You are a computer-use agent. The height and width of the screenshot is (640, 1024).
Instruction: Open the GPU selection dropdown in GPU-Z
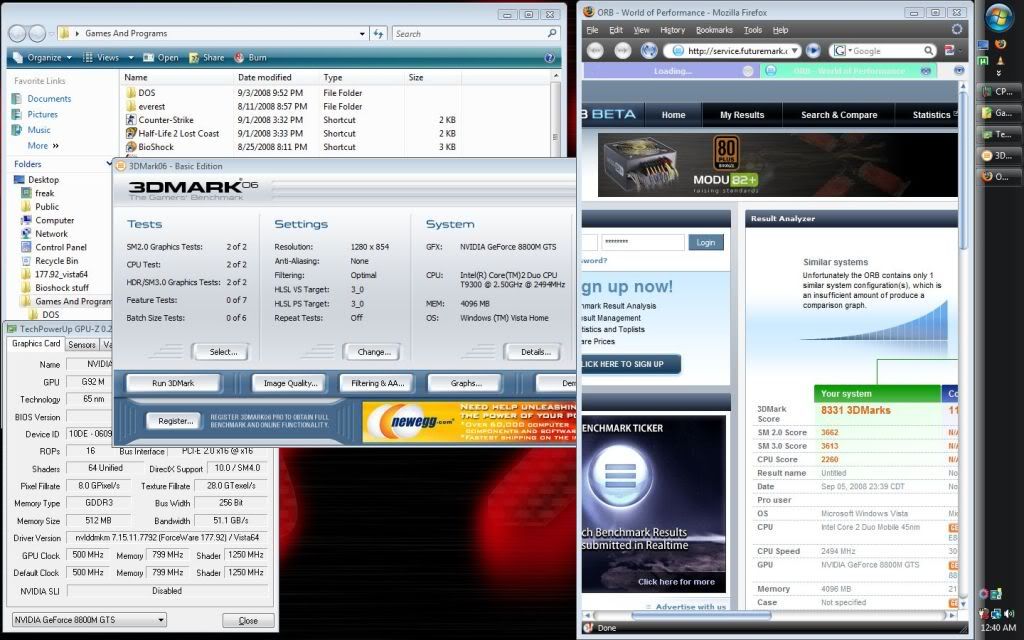(161, 620)
